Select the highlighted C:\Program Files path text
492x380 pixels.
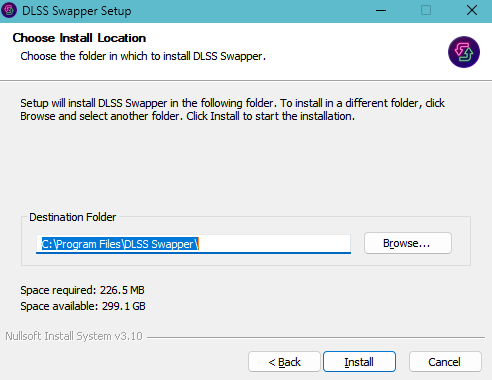(120, 244)
